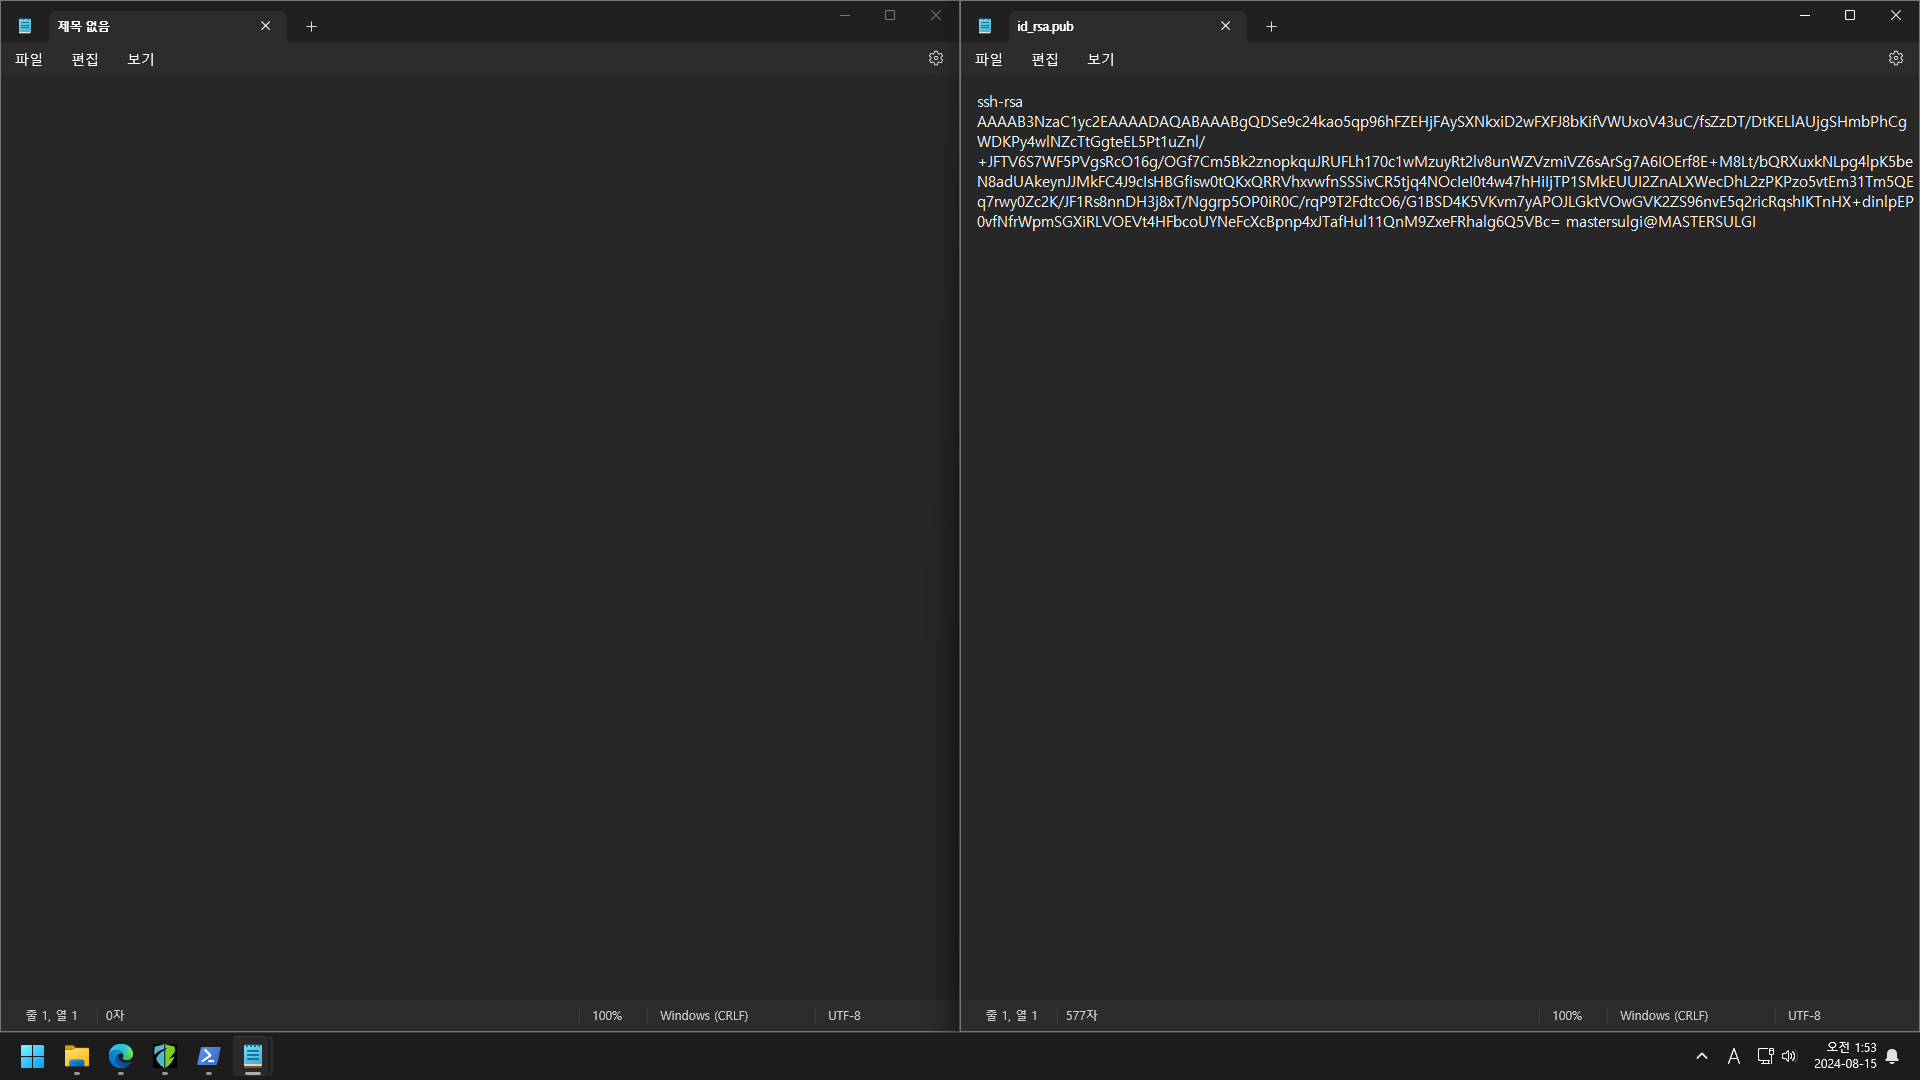Add new tab in left Notepad window
This screenshot has width=1920, height=1080.
[x=311, y=27]
